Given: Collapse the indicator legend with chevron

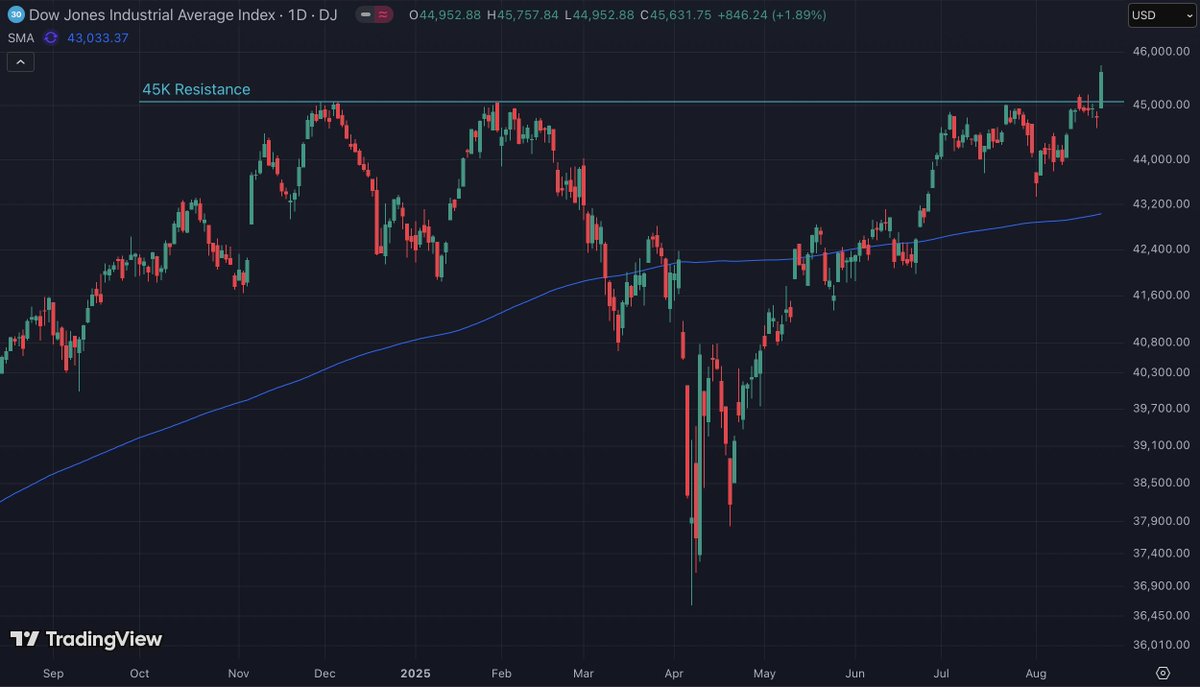Looking at the screenshot, I should [x=21, y=62].
